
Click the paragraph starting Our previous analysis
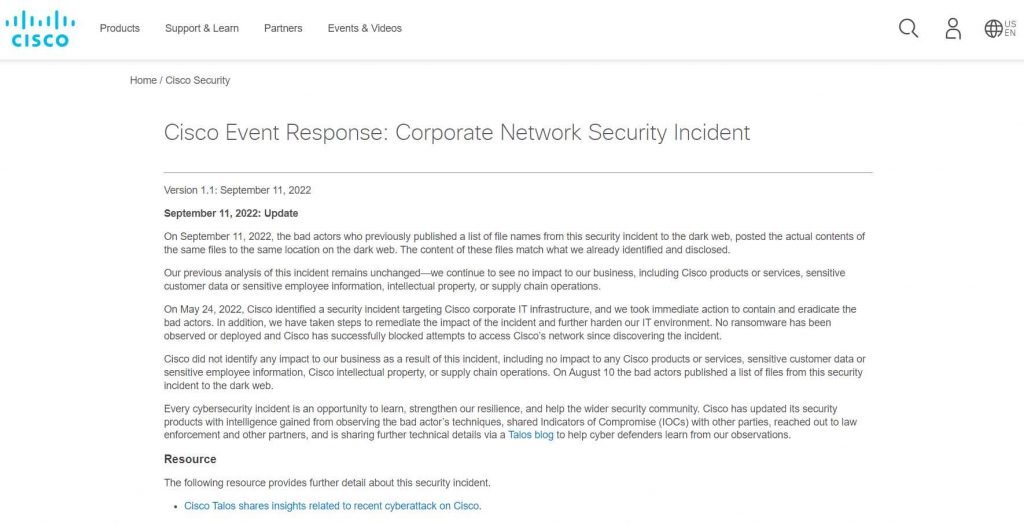[510, 279]
